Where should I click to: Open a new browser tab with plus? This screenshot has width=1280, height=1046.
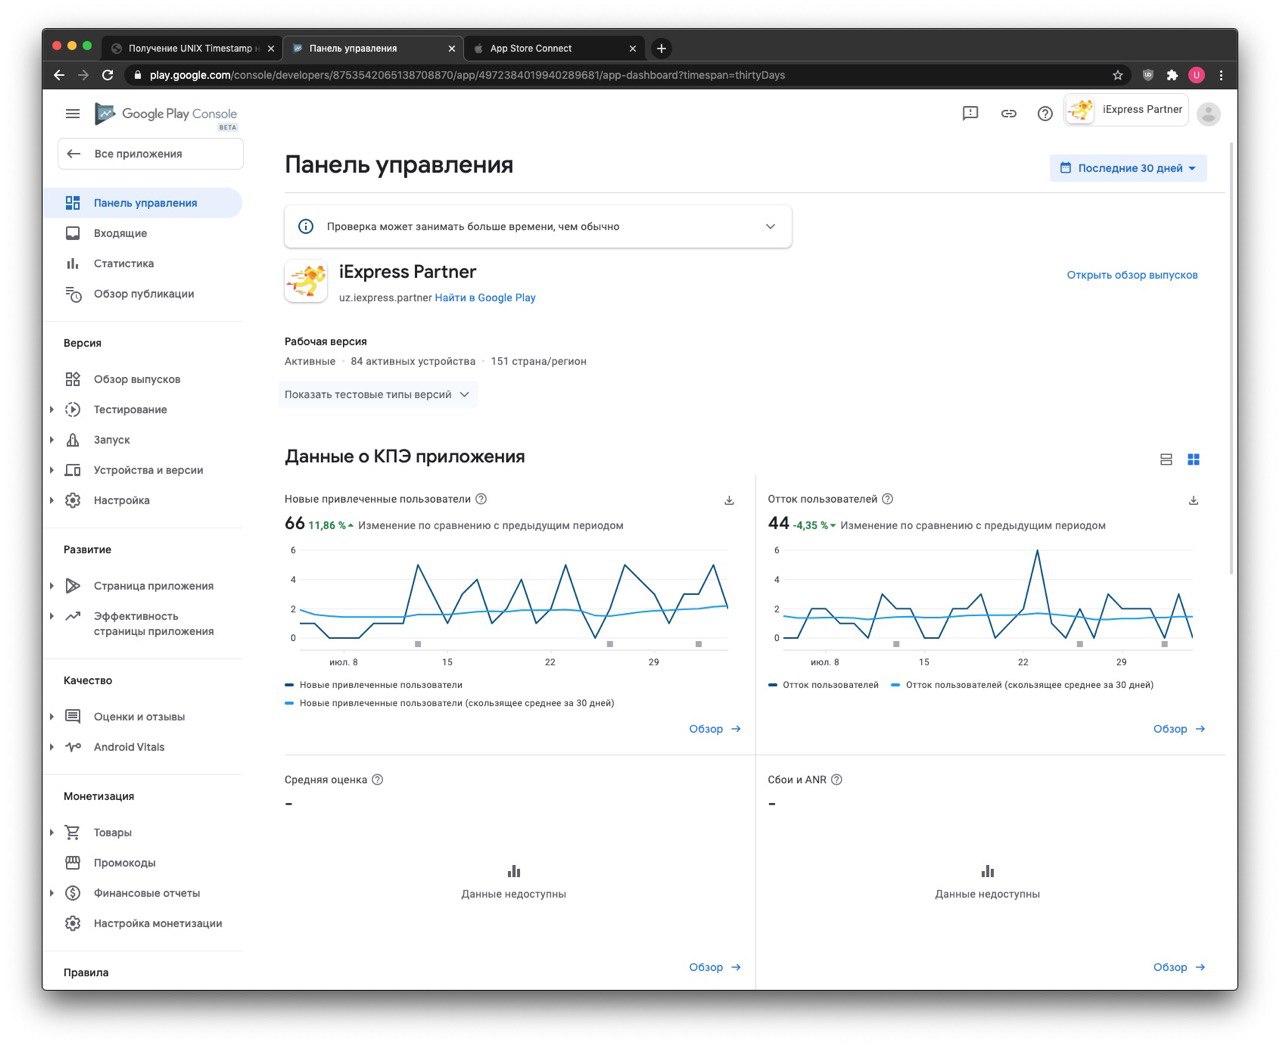click(x=661, y=48)
